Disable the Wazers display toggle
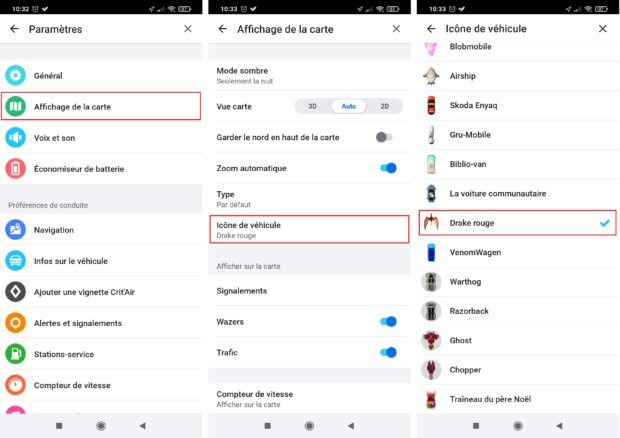Image resolution: width=620 pixels, height=438 pixels. (x=388, y=321)
